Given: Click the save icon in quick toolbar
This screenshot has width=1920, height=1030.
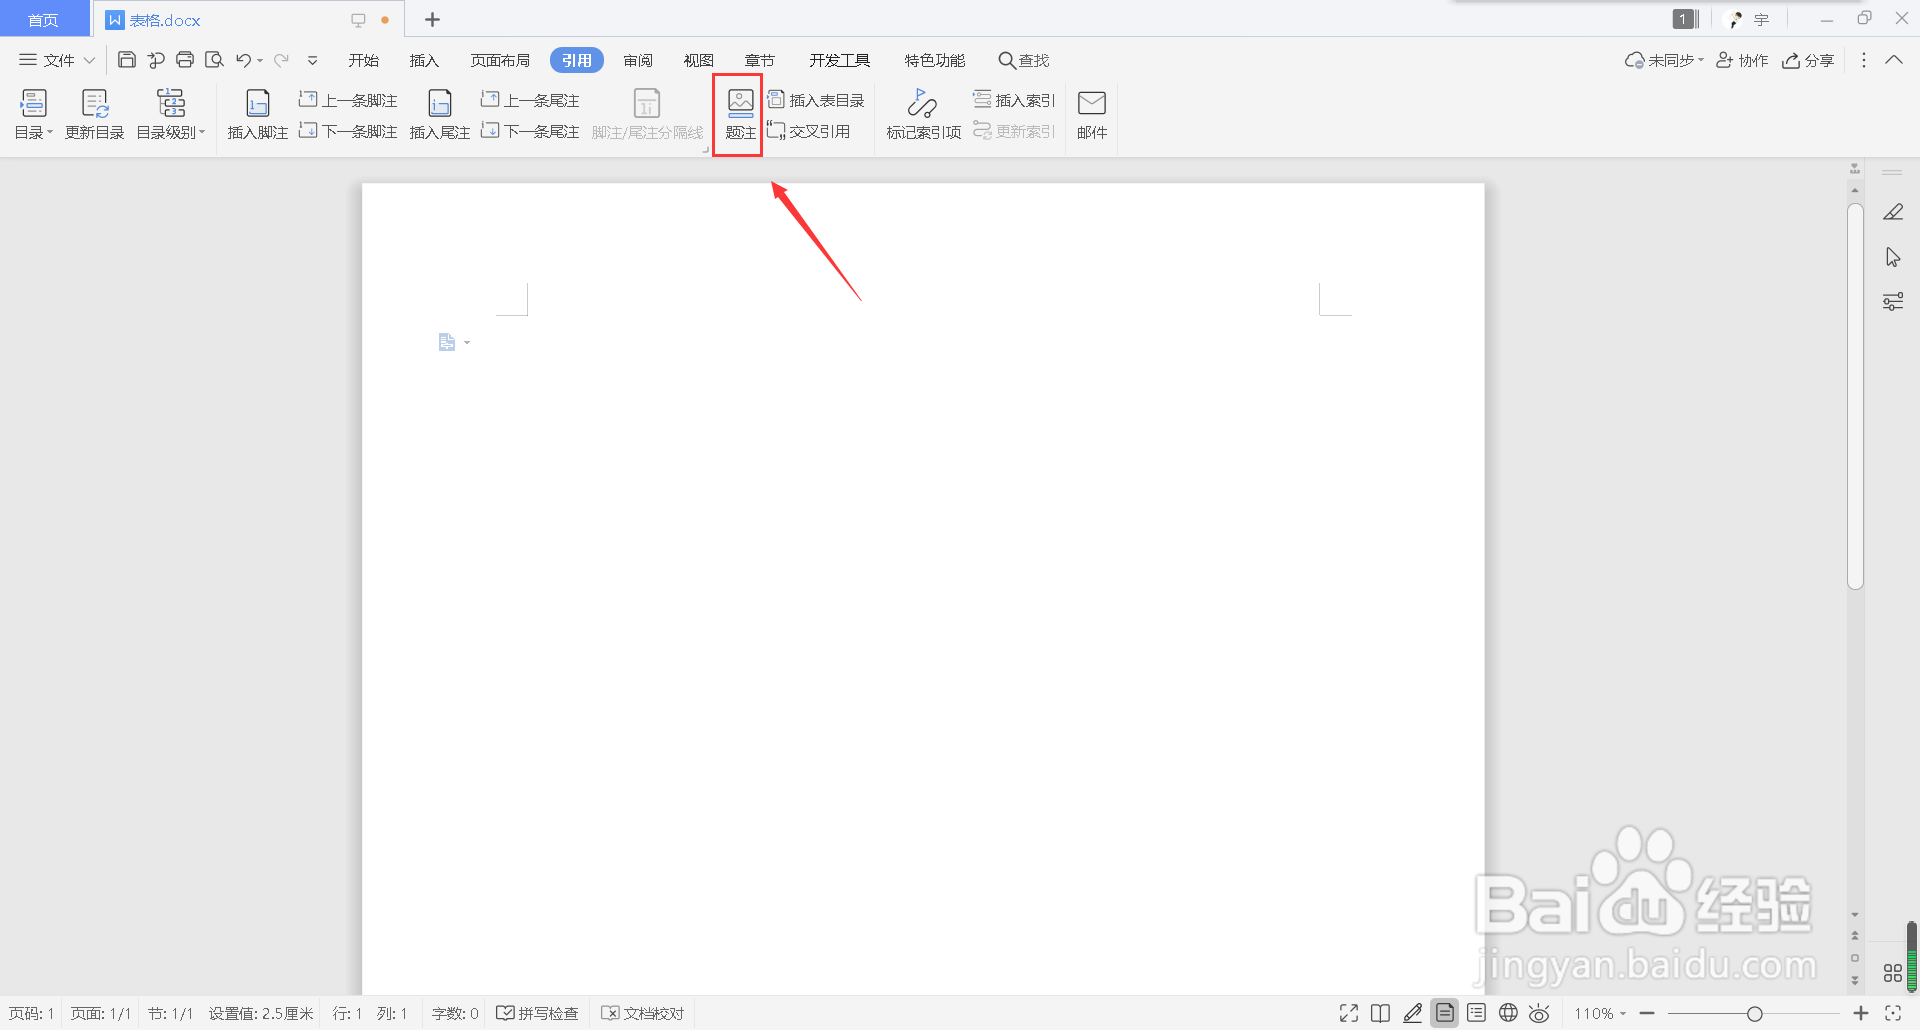Looking at the screenshot, I should click(127, 60).
